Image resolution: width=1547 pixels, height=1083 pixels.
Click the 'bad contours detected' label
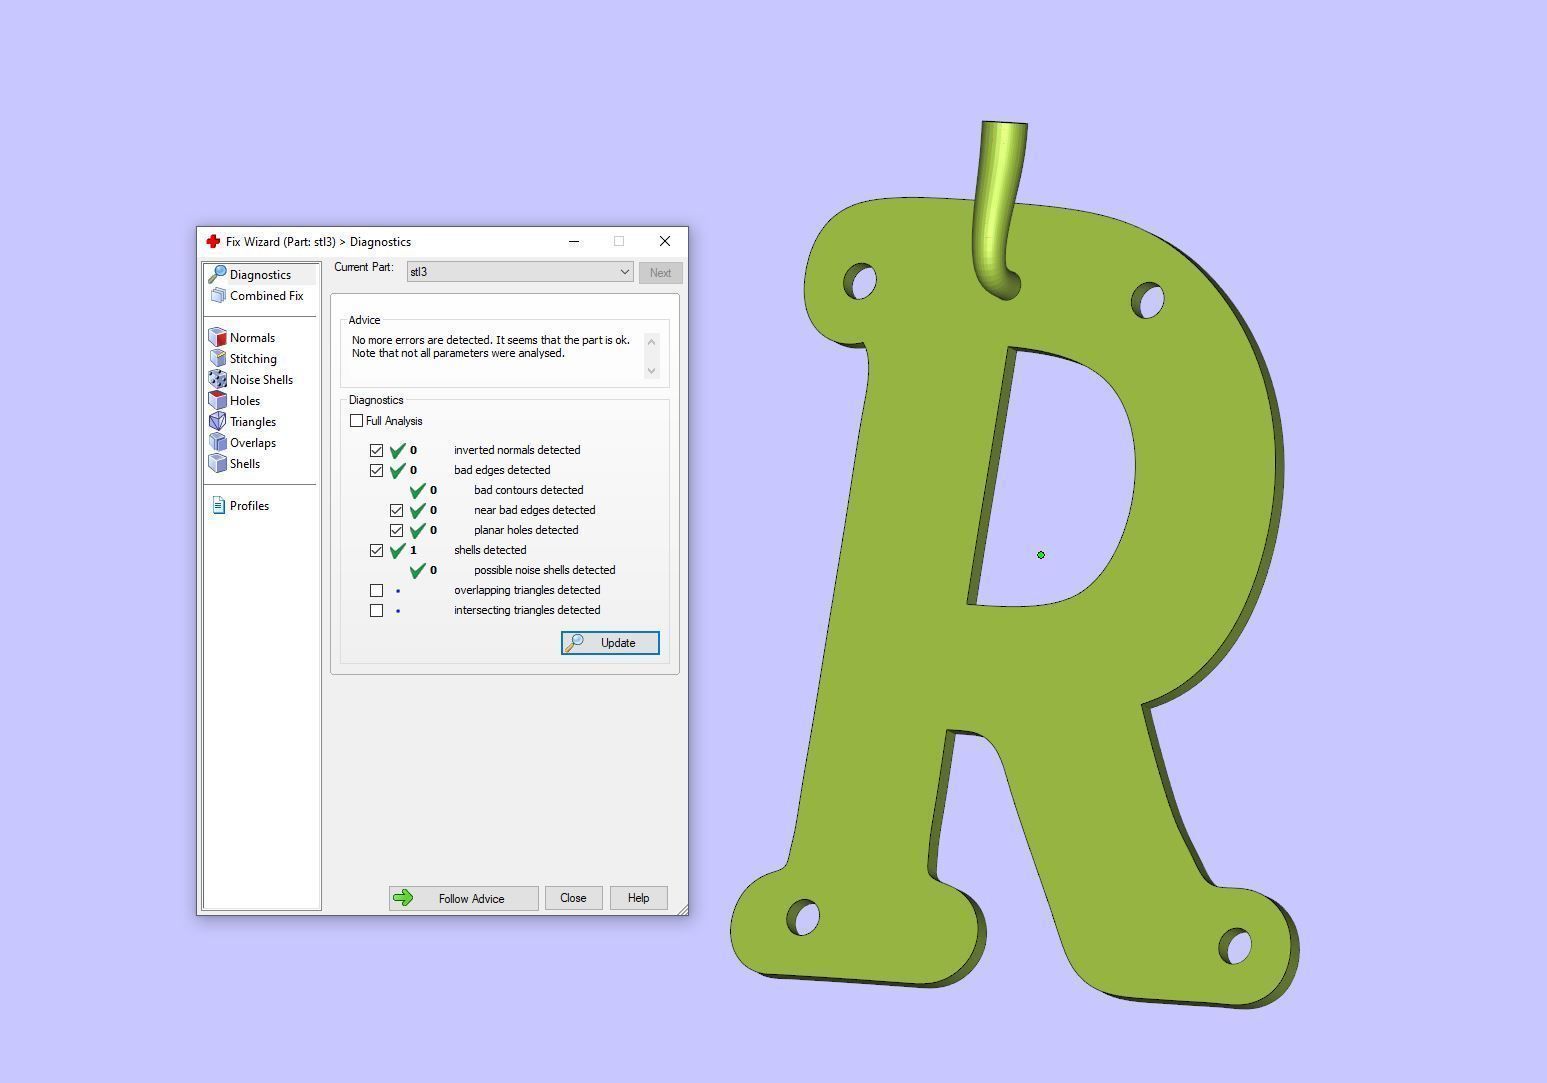point(528,490)
